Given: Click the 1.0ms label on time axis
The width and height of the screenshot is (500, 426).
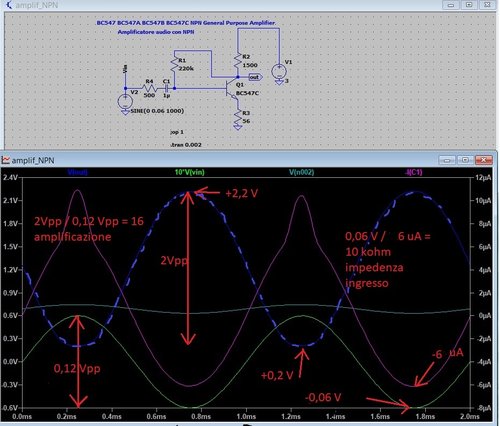Looking at the screenshot, I should (246, 416).
